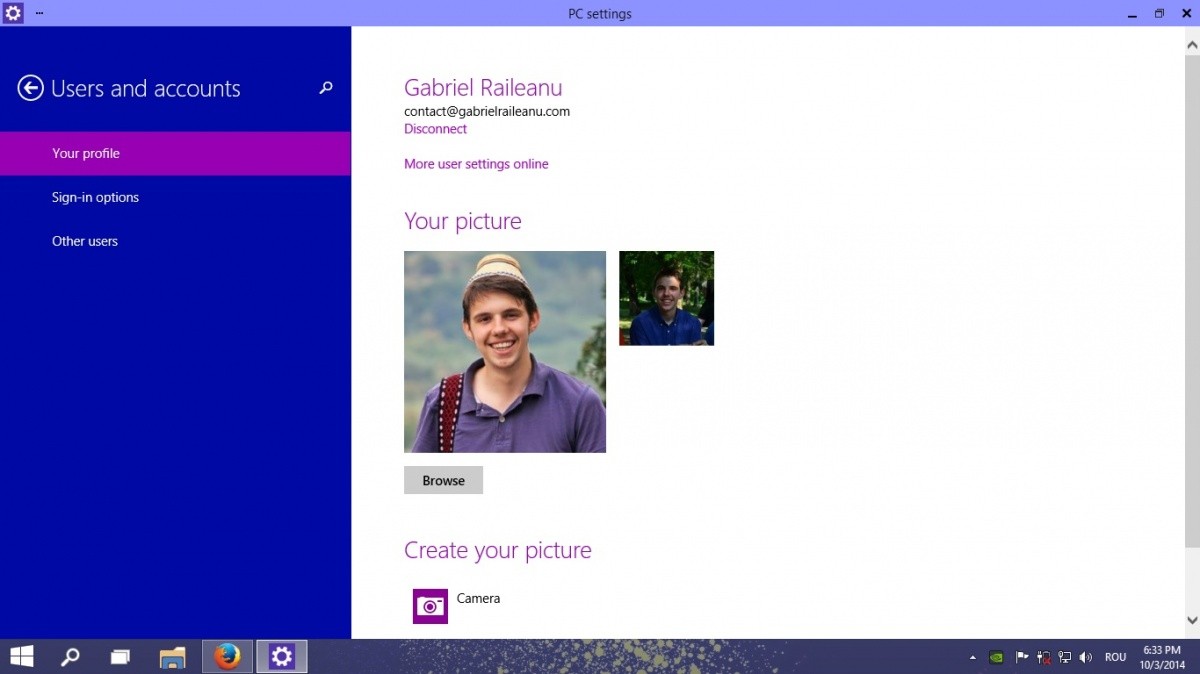Image resolution: width=1200 pixels, height=674 pixels.
Task: Click the volume speaker icon in the tray
Action: click(x=1086, y=657)
